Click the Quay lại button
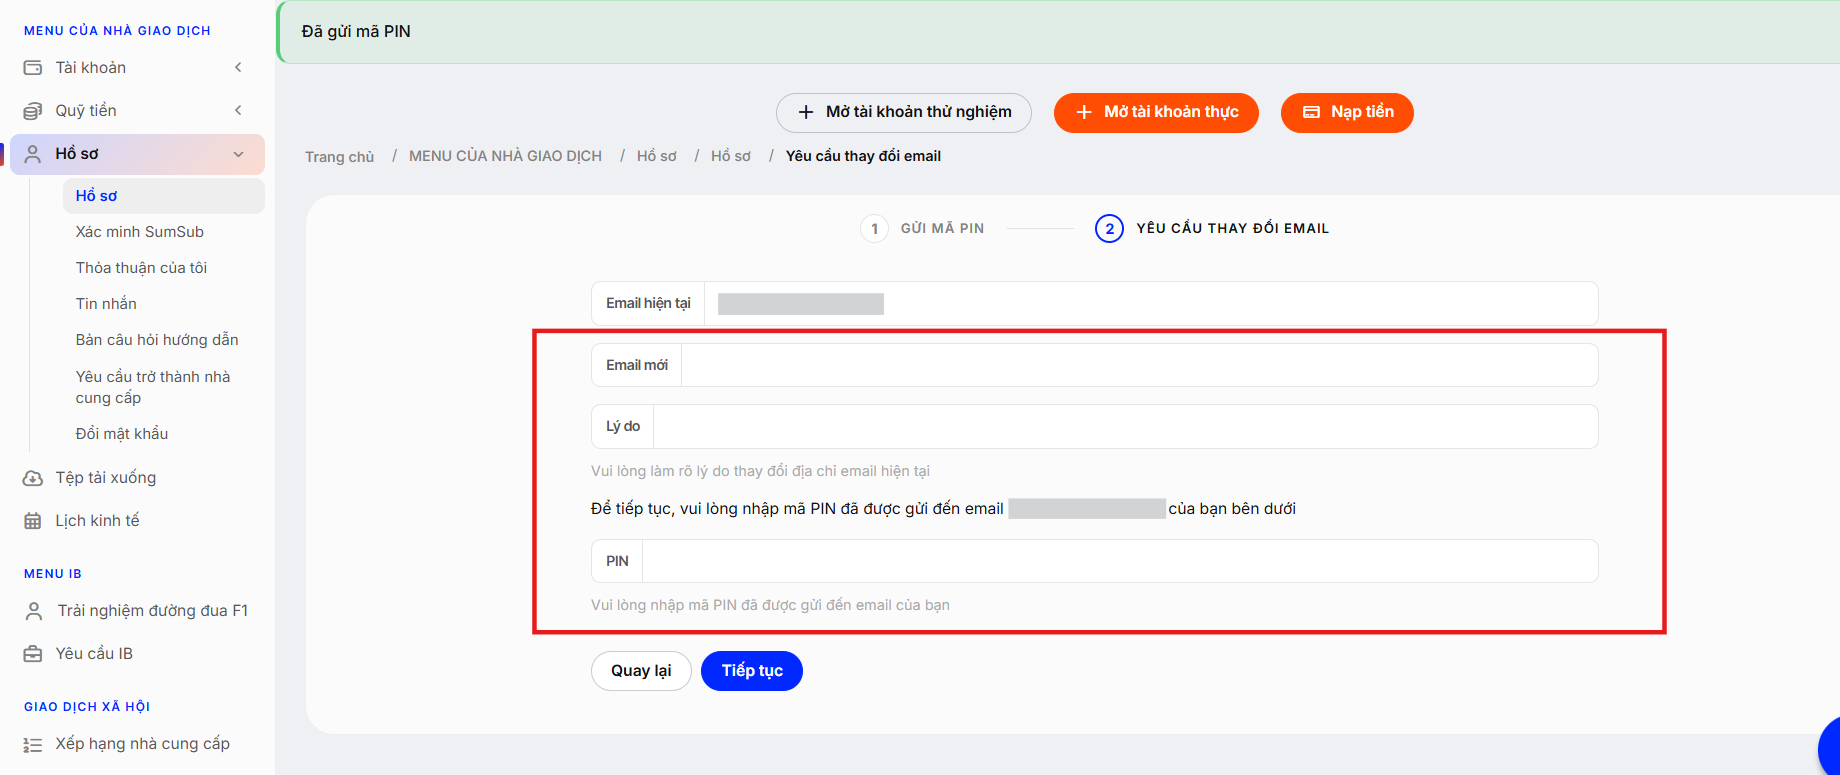This screenshot has width=1840, height=775. point(641,671)
